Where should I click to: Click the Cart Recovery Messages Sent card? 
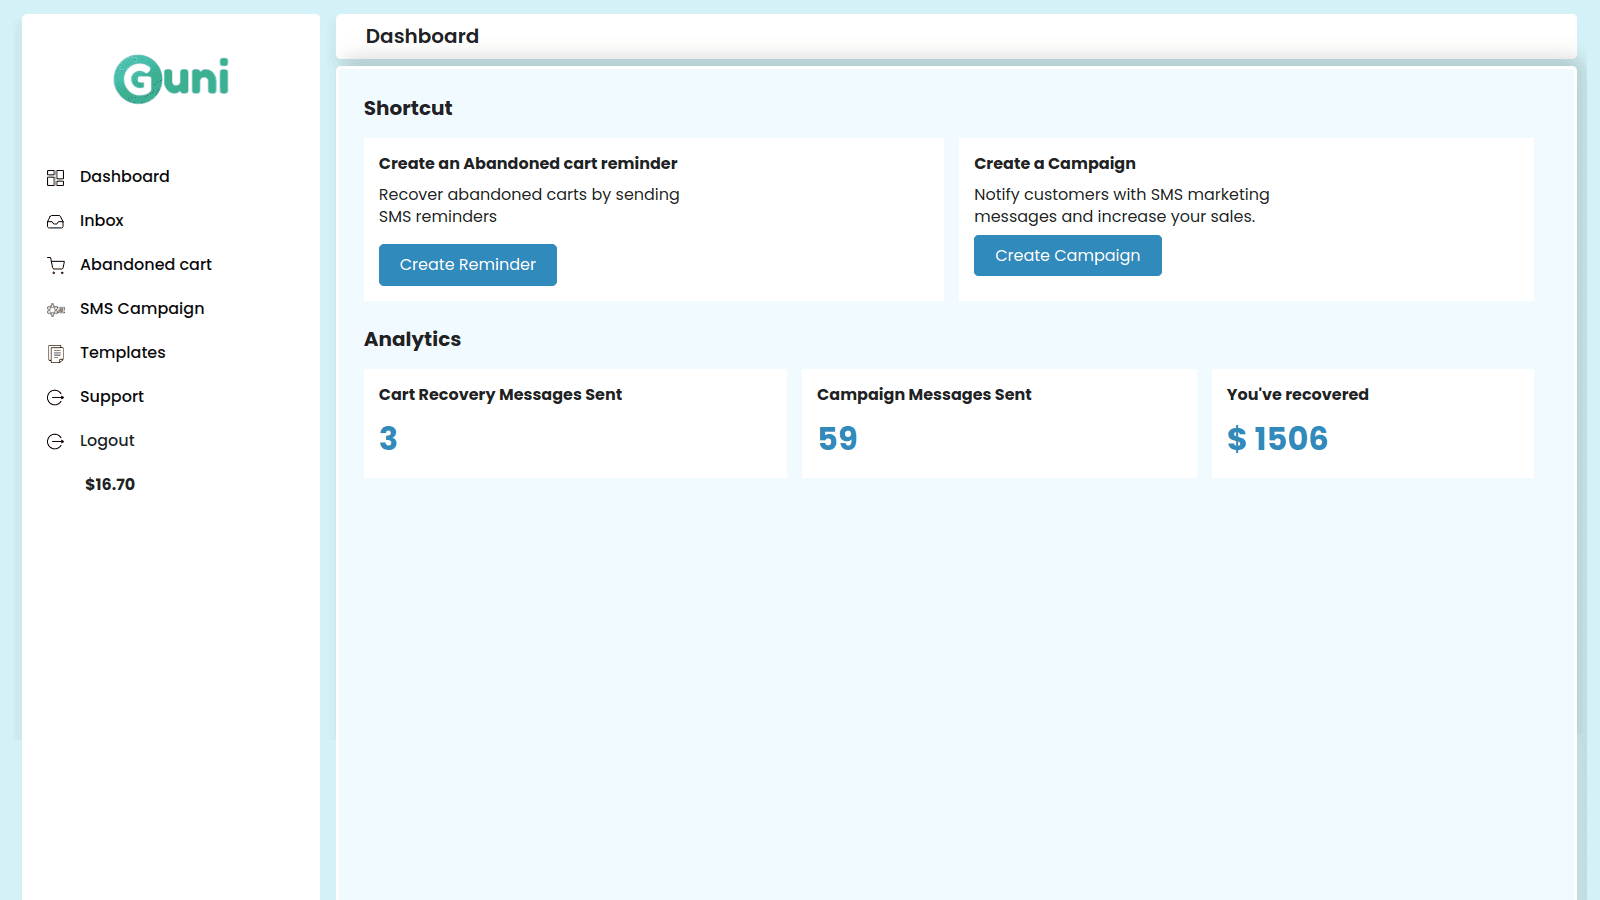575,422
